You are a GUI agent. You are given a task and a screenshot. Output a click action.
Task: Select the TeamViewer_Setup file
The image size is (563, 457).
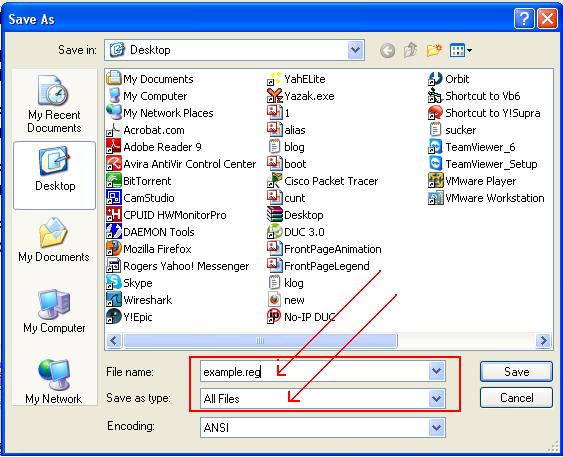(483, 164)
